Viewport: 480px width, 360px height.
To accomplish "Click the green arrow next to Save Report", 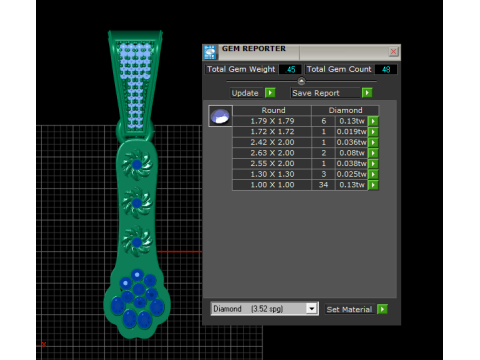I will (367, 93).
